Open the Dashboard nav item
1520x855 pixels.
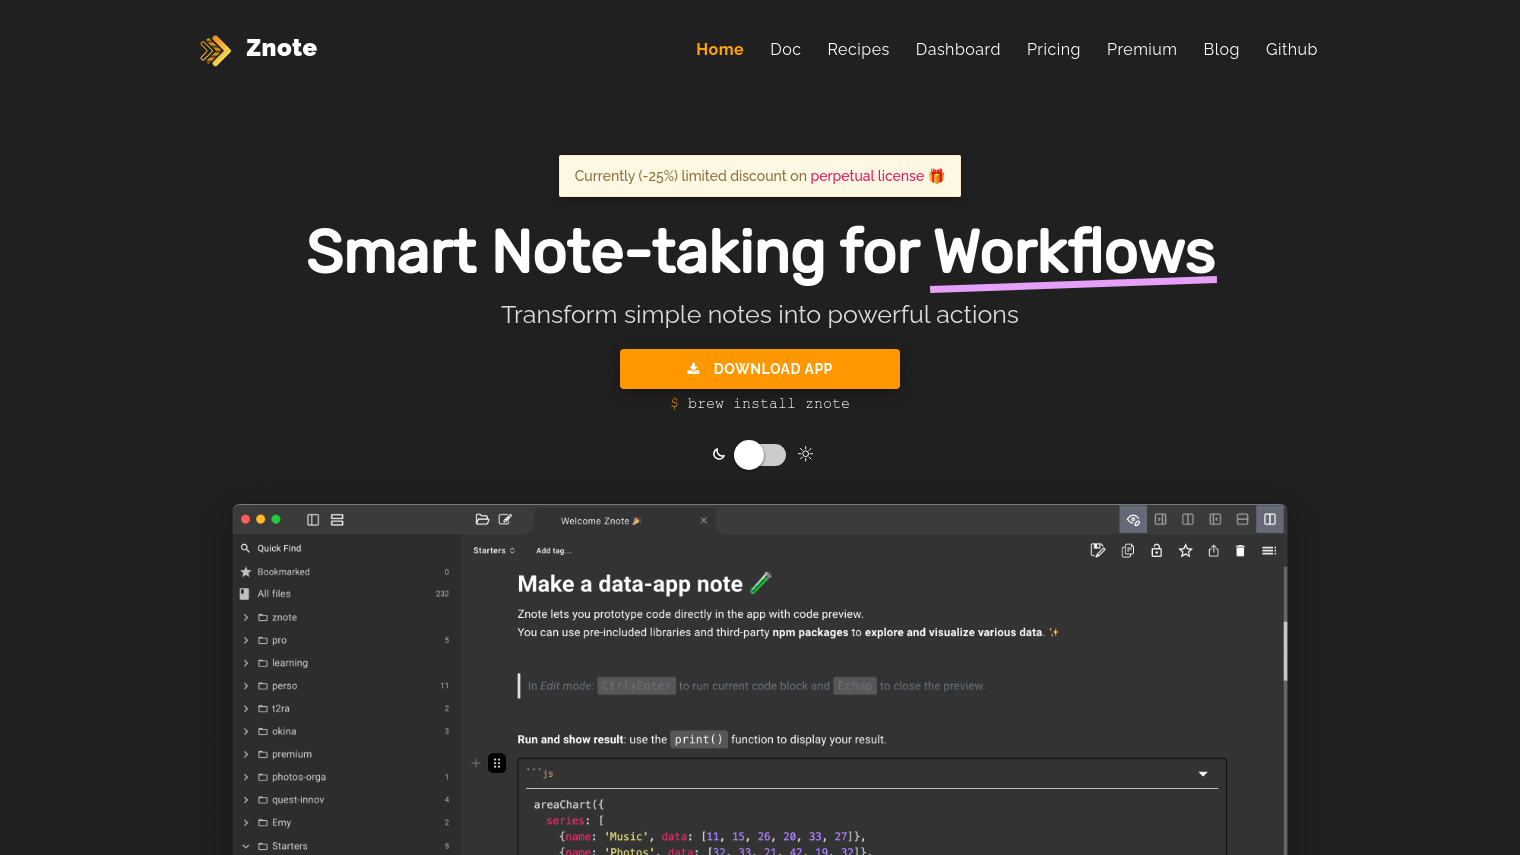(958, 49)
